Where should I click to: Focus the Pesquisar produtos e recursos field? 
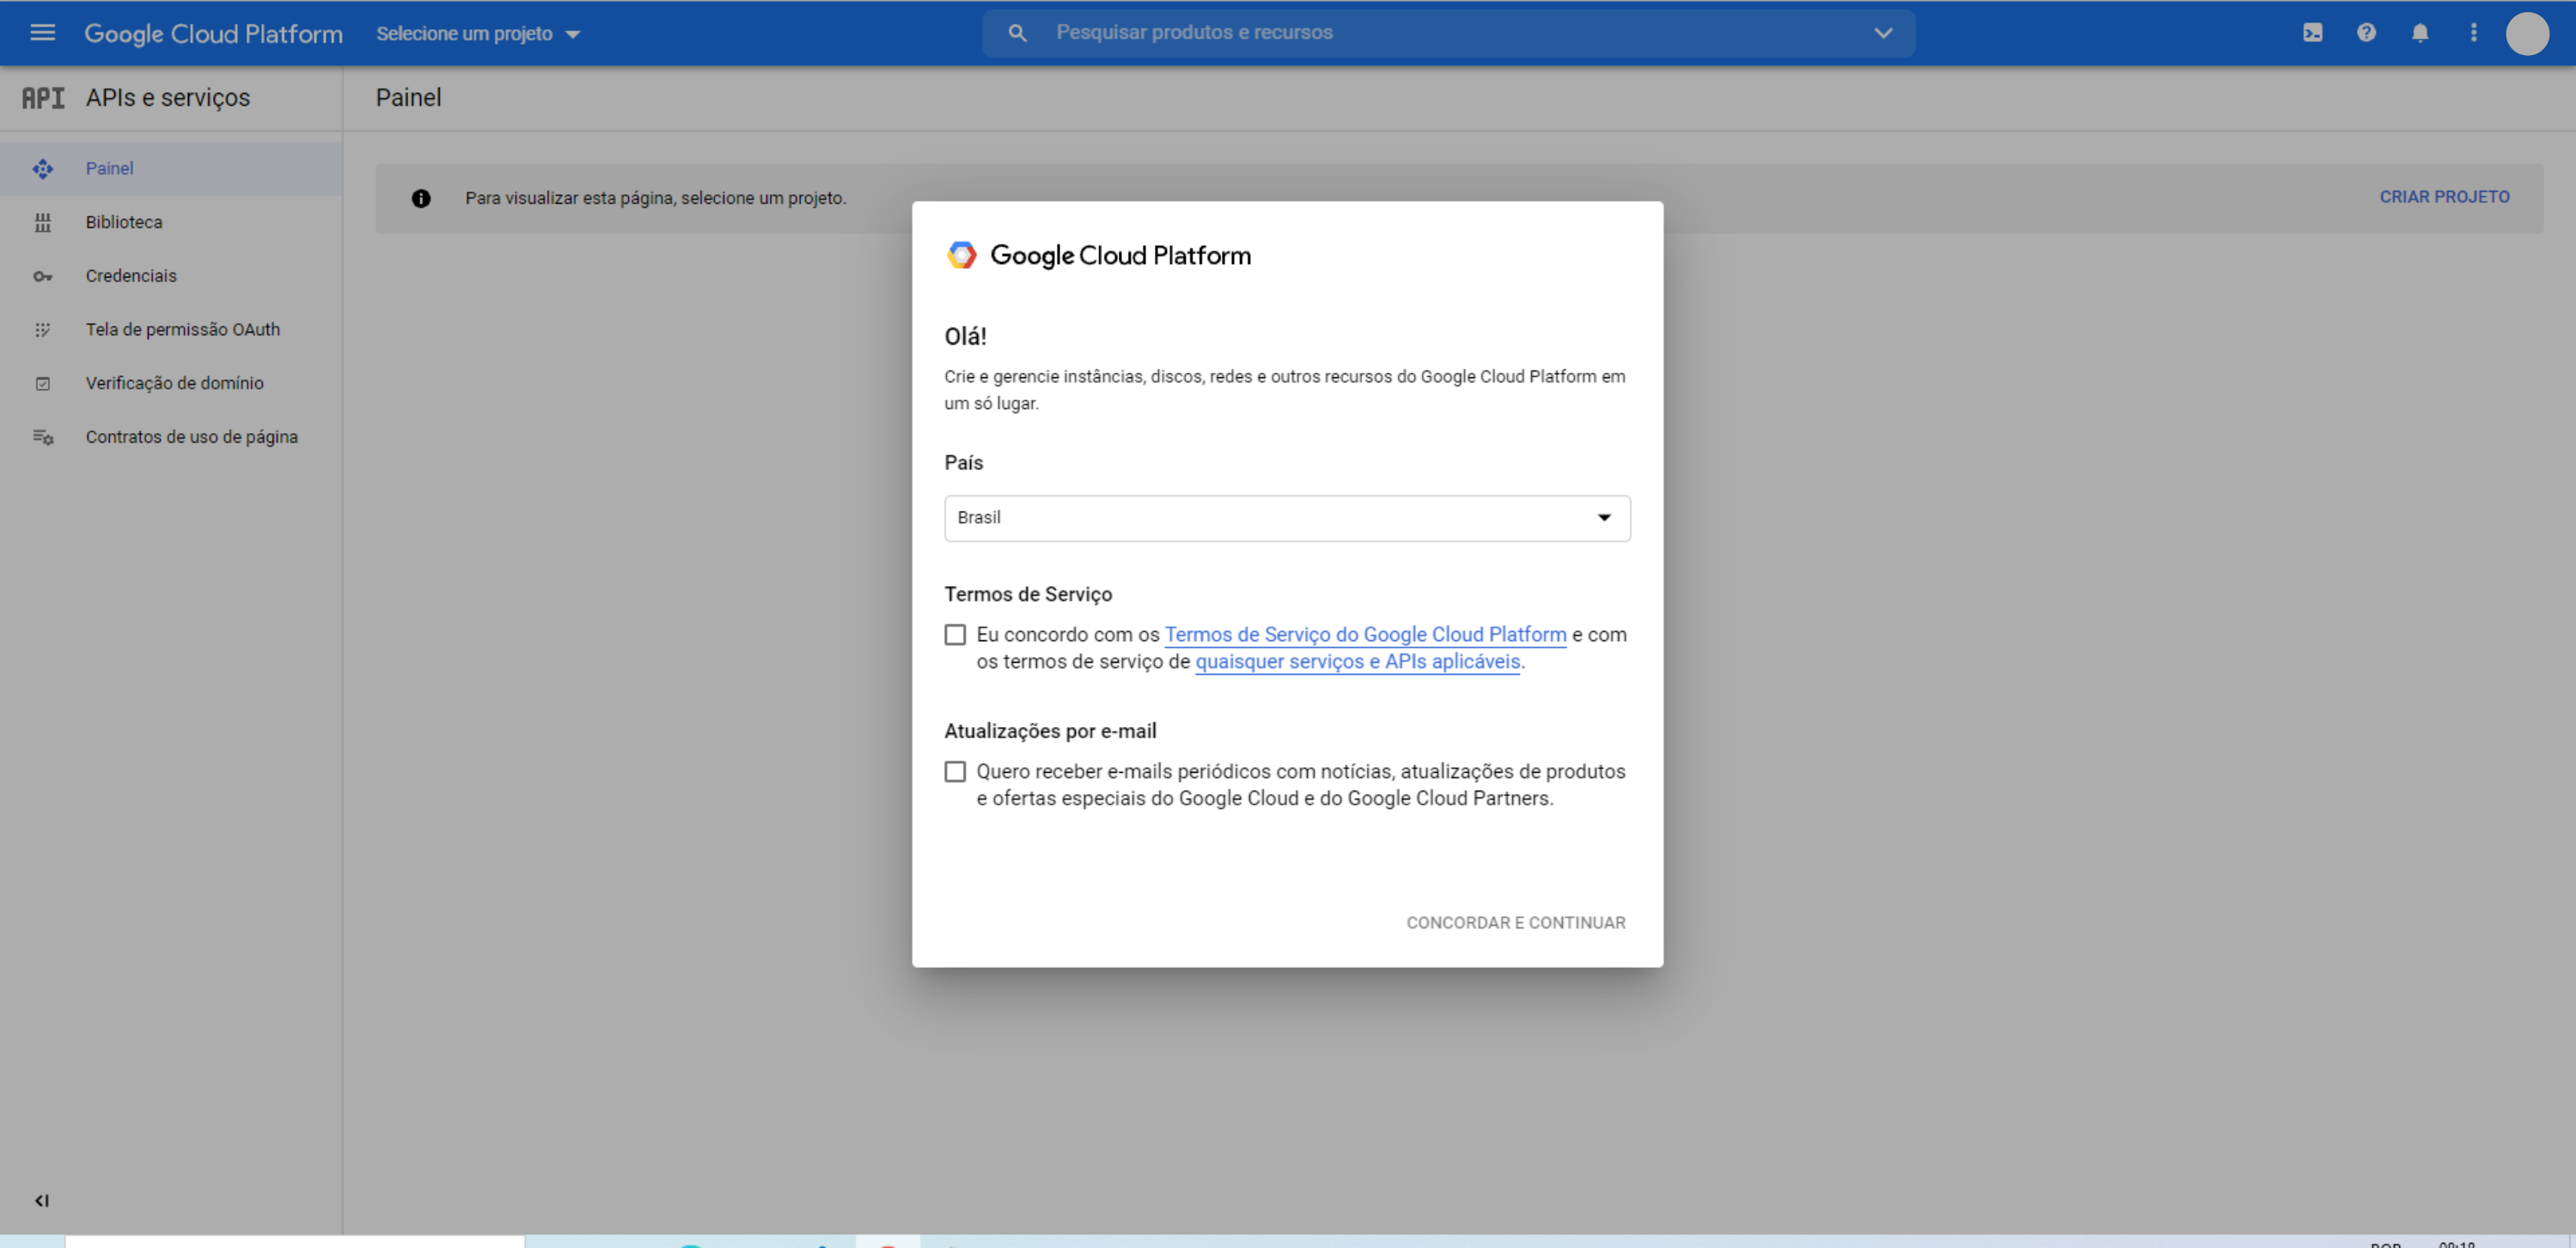pyautogui.click(x=1447, y=33)
